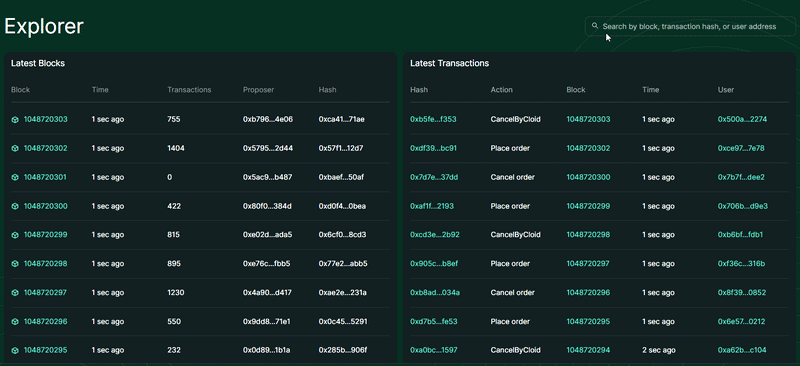
Task: Click proposer 0xb796...4e06
Action: coord(268,119)
